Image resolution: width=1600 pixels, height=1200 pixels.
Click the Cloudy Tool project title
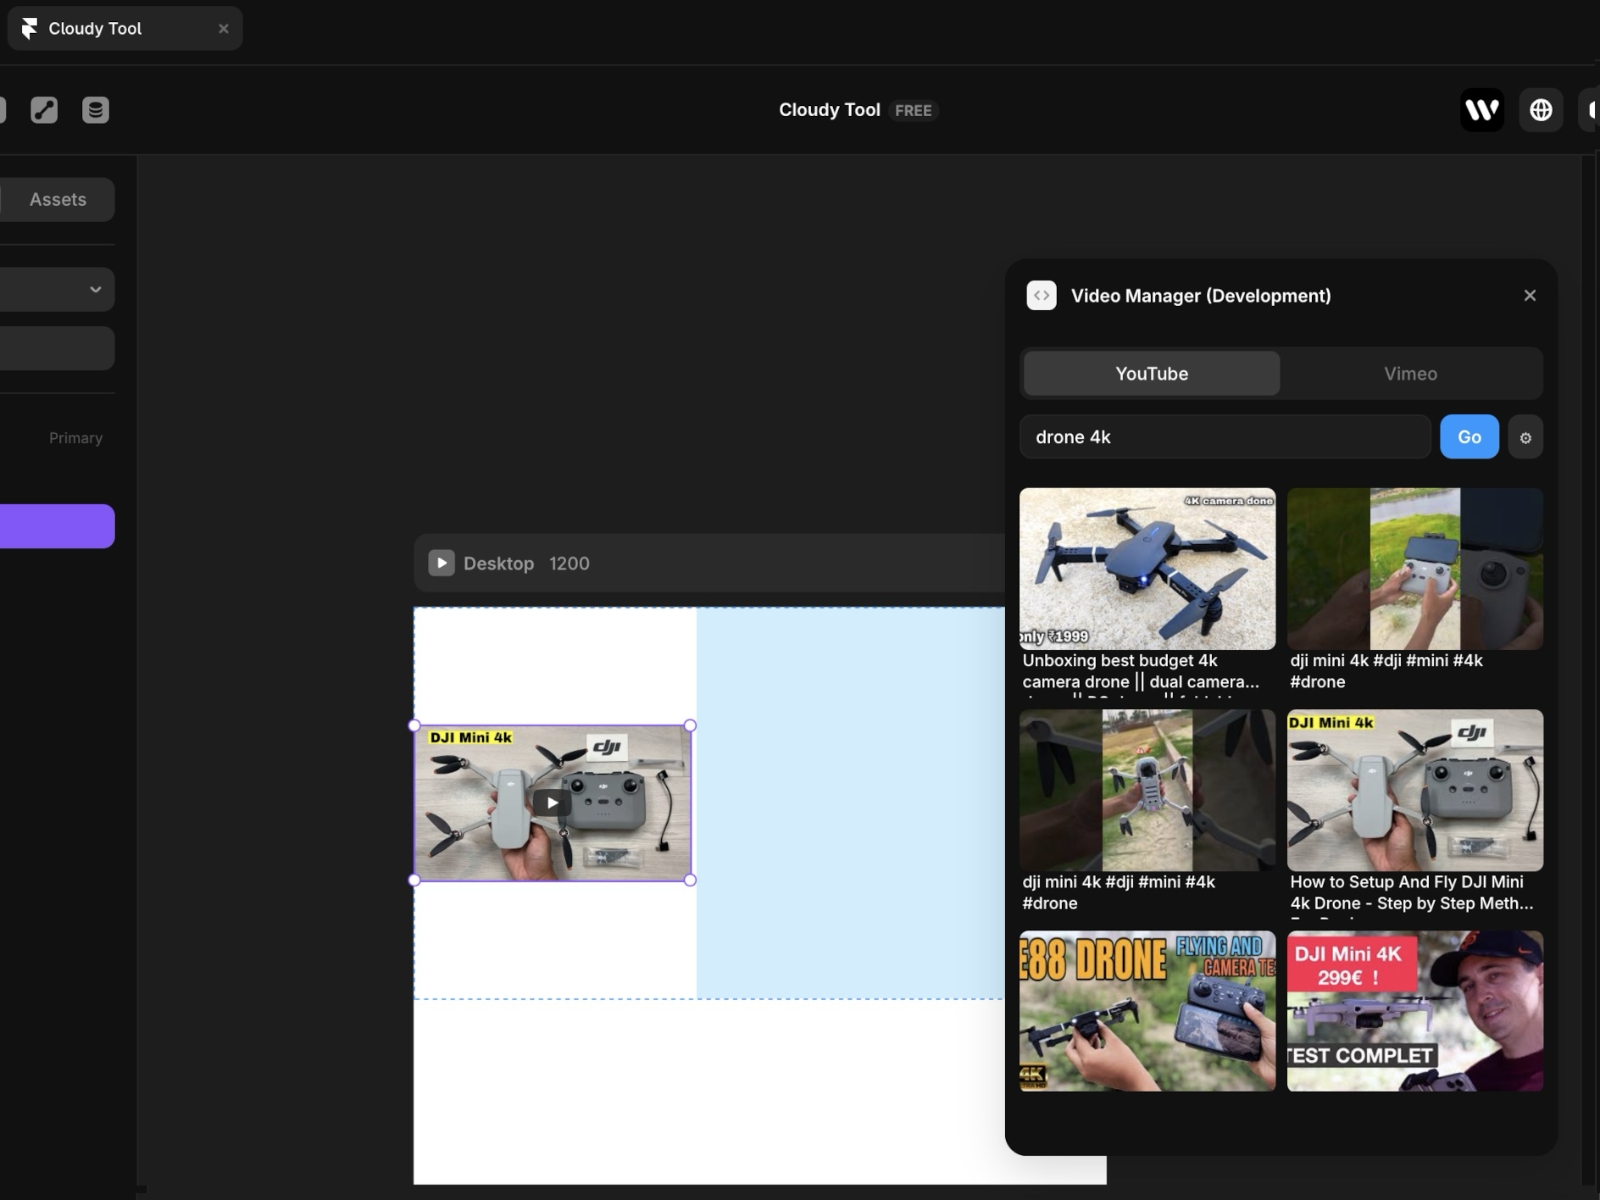click(x=829, y=110)
